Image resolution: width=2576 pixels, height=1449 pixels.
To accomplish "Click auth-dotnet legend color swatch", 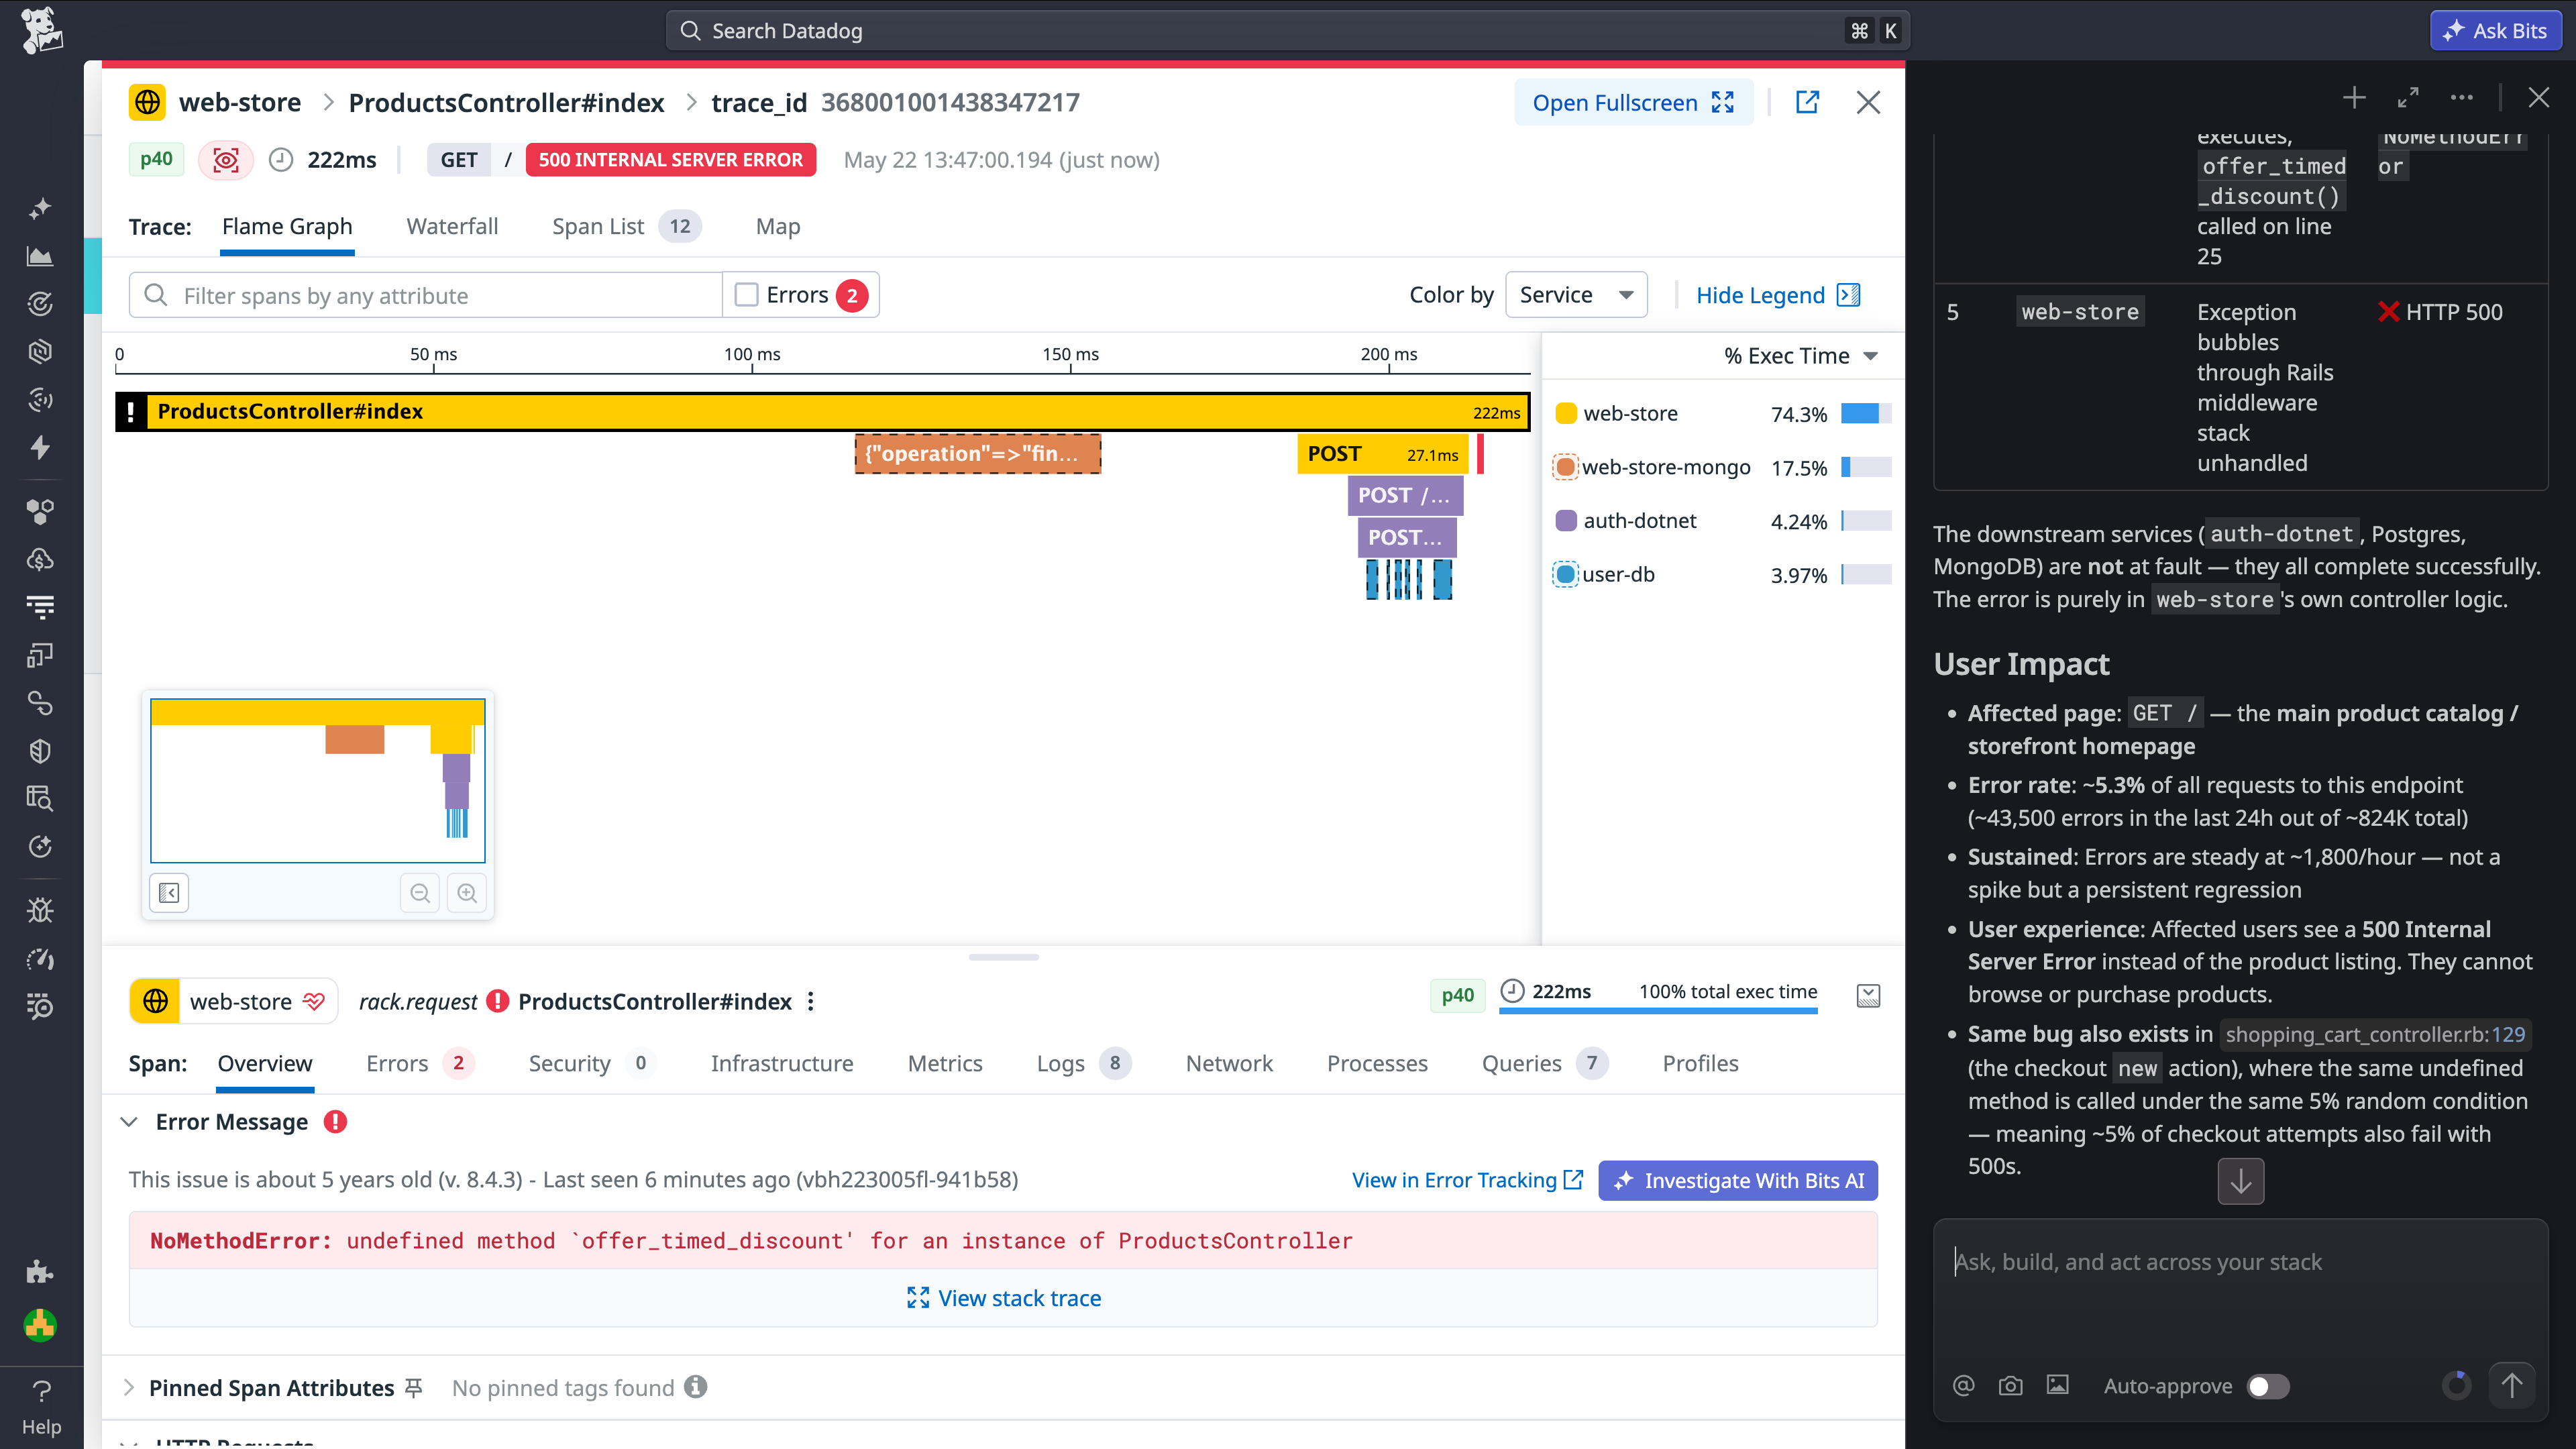I will (1566, 520).
